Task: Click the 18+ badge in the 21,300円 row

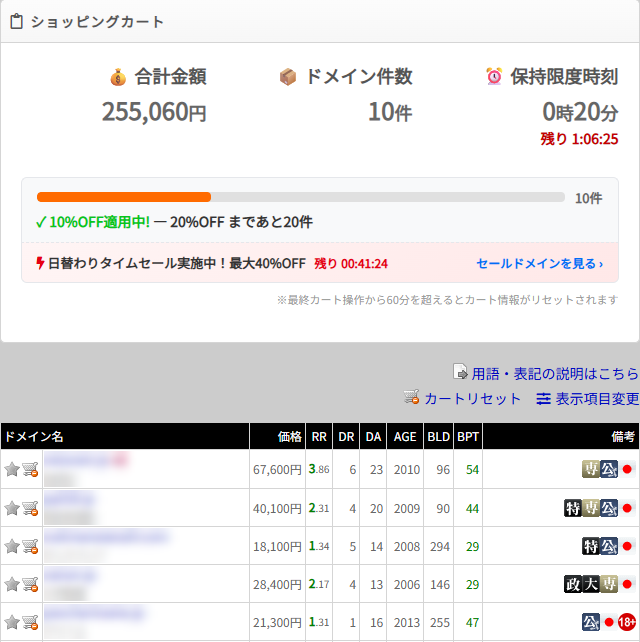Action: [x=627, y=622]
